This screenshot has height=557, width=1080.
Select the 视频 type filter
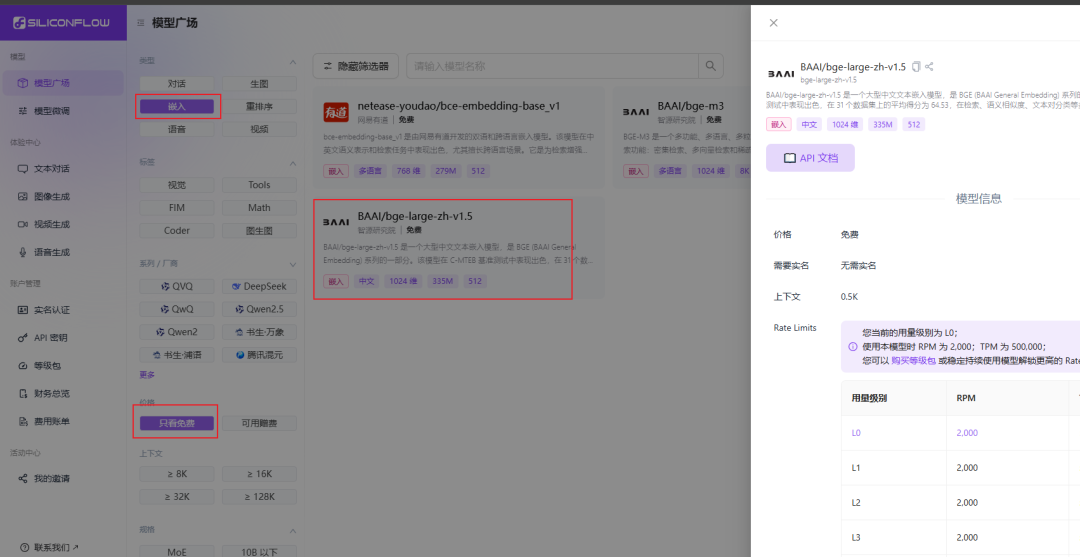point(259,129)
